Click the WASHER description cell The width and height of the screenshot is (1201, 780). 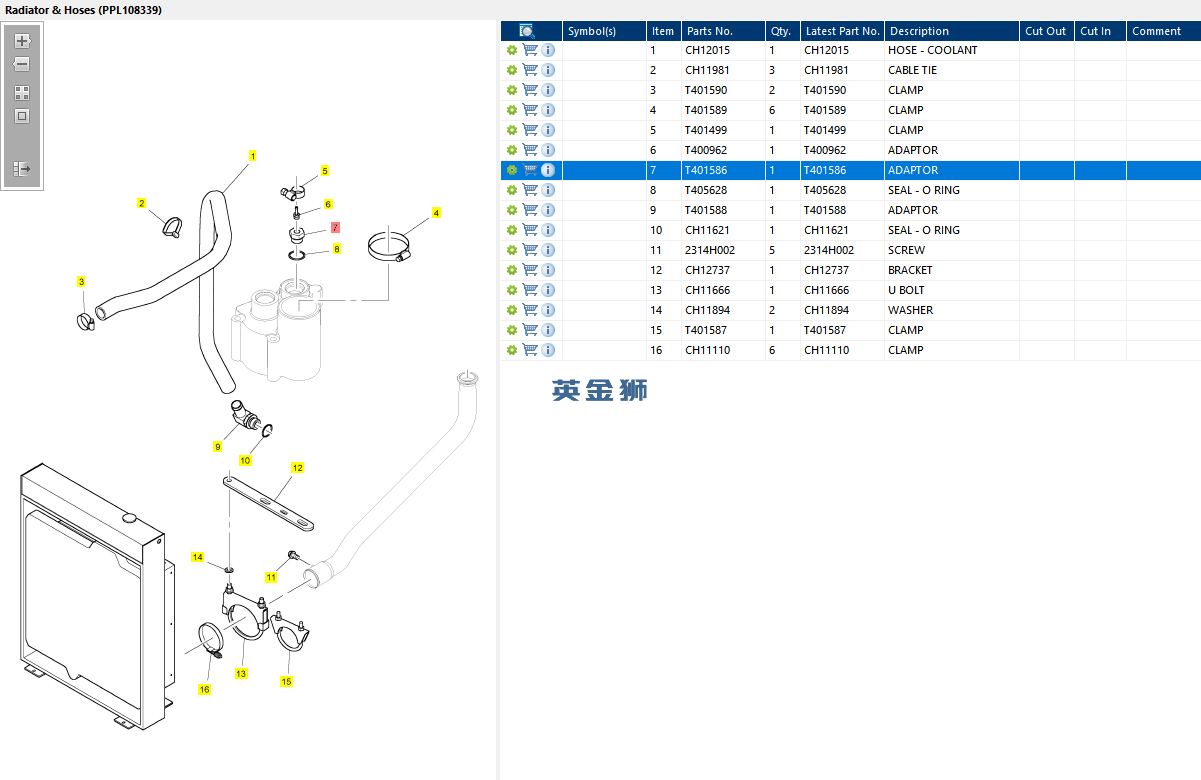click(952, 310)
